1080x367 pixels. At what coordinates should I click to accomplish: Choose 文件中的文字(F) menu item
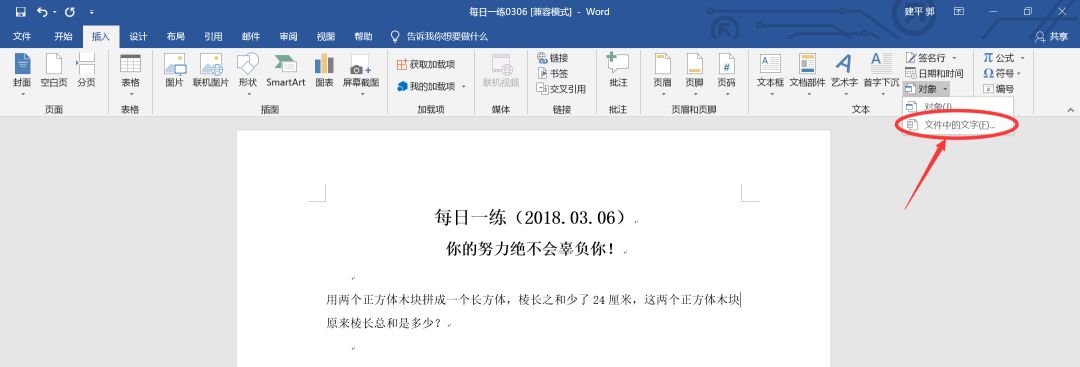click(x=958, y=125)
